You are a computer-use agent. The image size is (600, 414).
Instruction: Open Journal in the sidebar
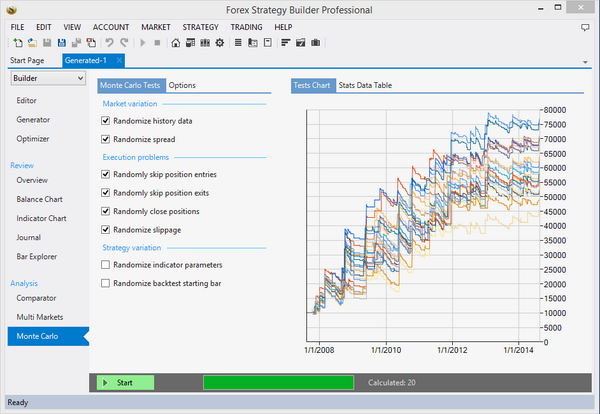click(29, 238)
